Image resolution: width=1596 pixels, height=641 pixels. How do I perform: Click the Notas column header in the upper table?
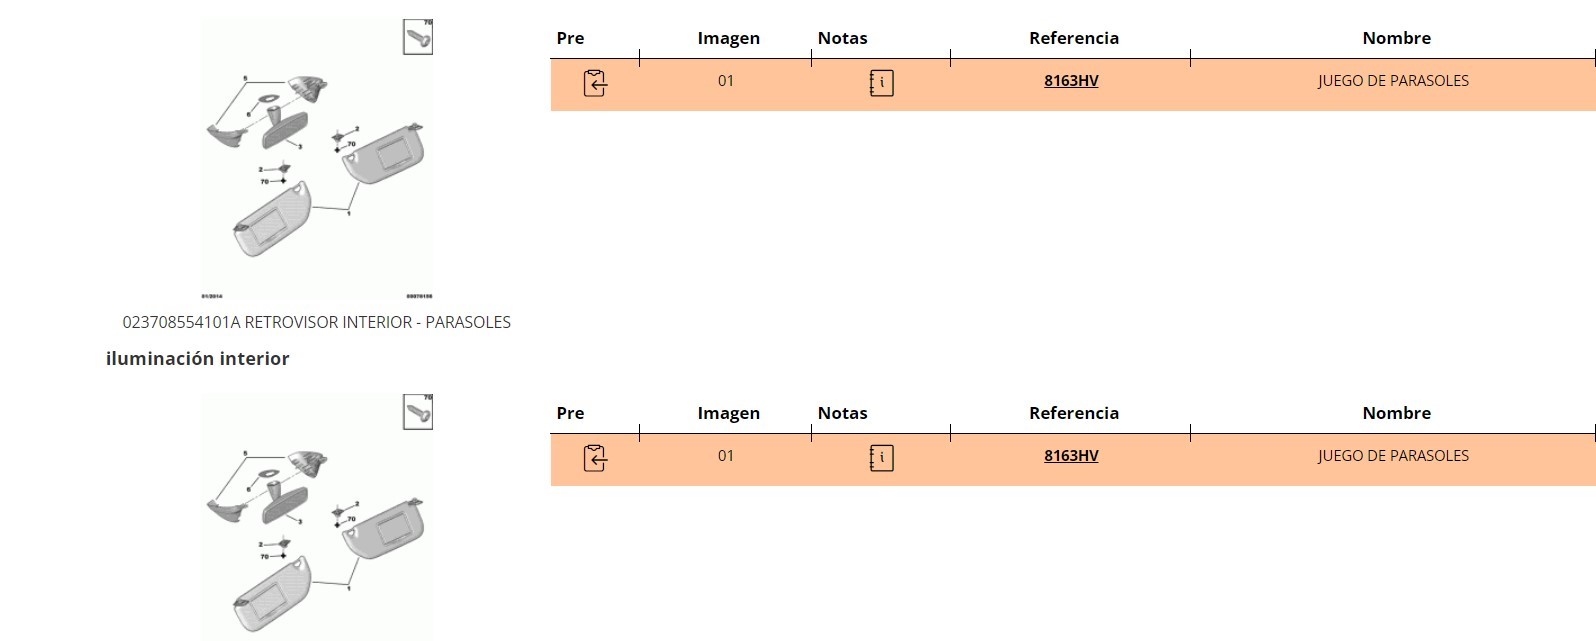842,38
